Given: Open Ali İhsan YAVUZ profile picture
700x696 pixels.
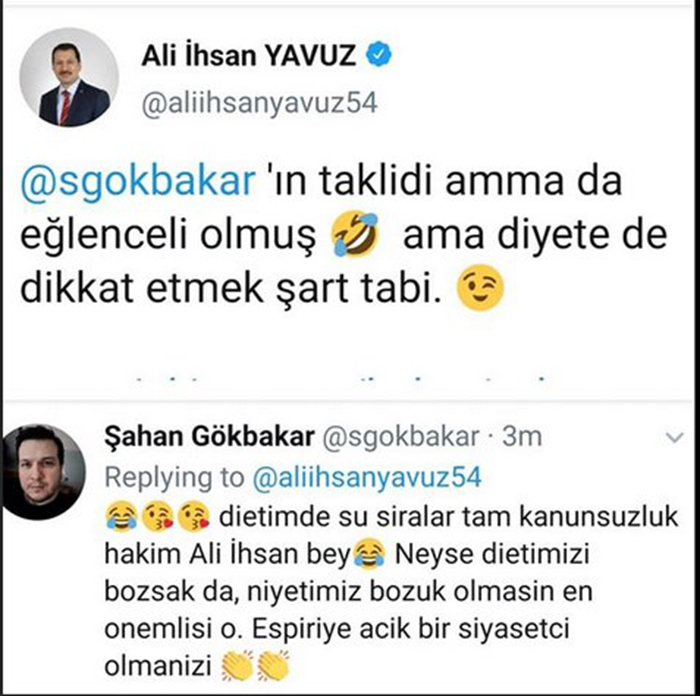Looking at the screenshot, I should (x=69, y=77).
